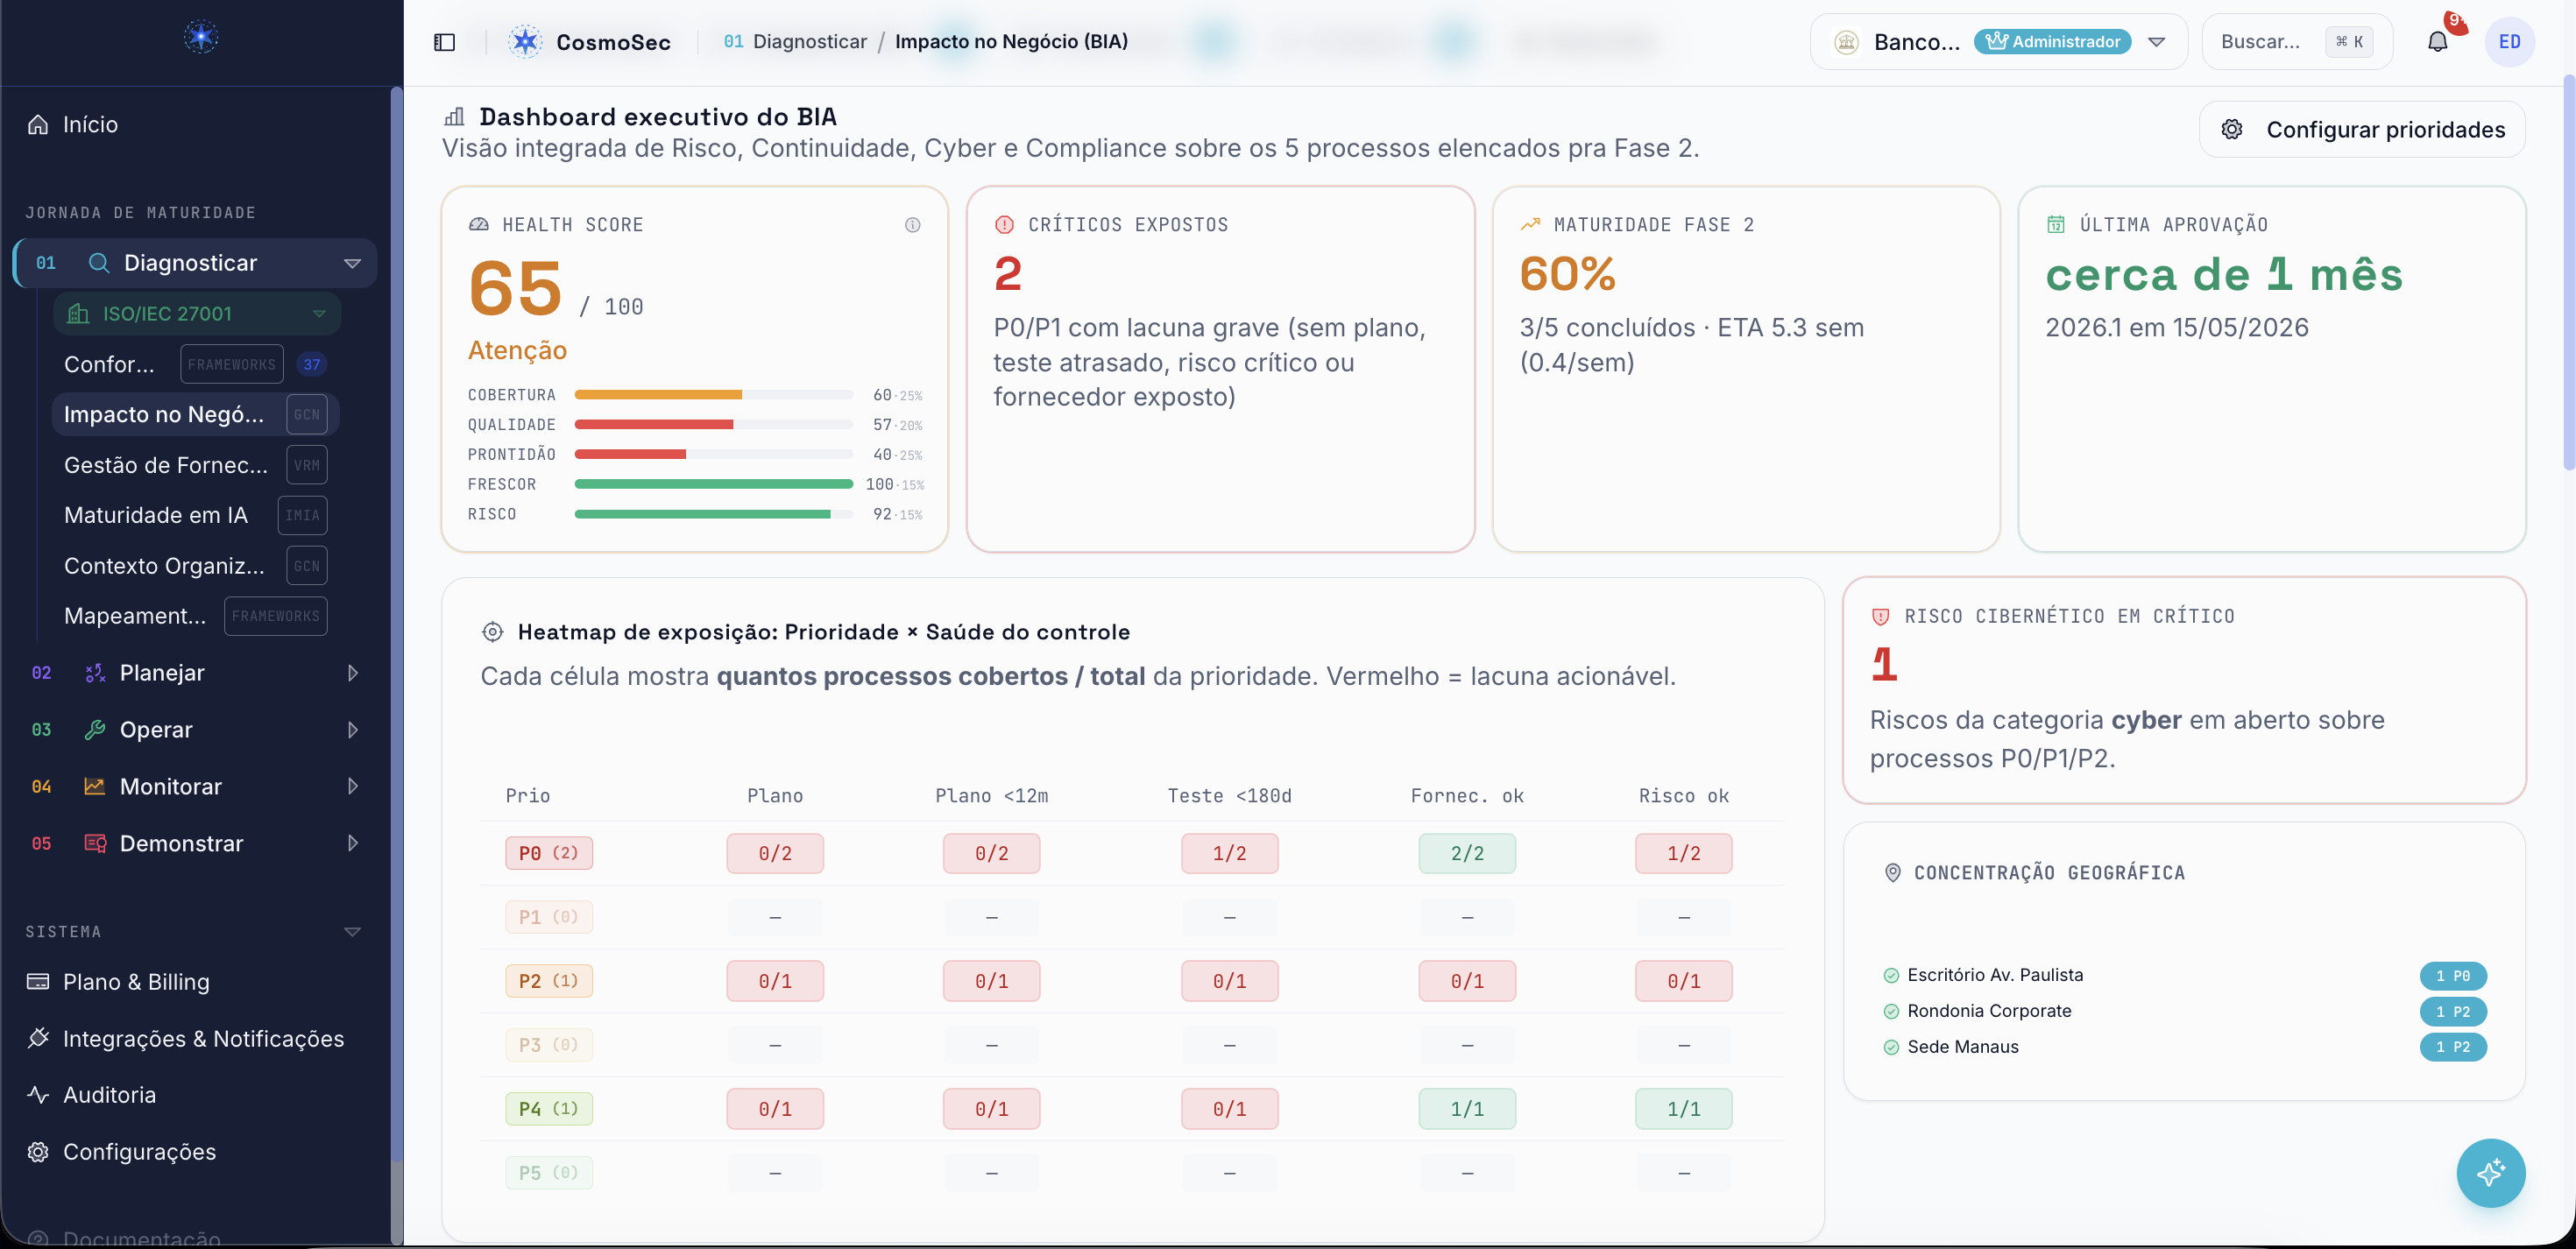The height and width of the screenshot is (1249, 2576).
Task: Click the Diagnosticar magnifier icon
Action: (x=99, y=263)
